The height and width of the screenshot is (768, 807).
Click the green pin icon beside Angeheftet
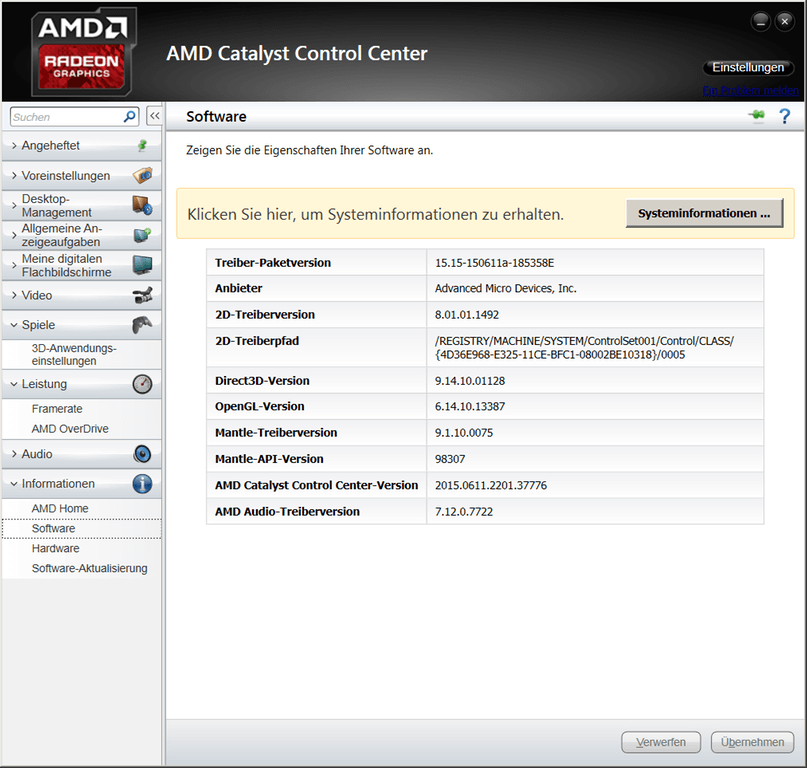pos(143,146)
